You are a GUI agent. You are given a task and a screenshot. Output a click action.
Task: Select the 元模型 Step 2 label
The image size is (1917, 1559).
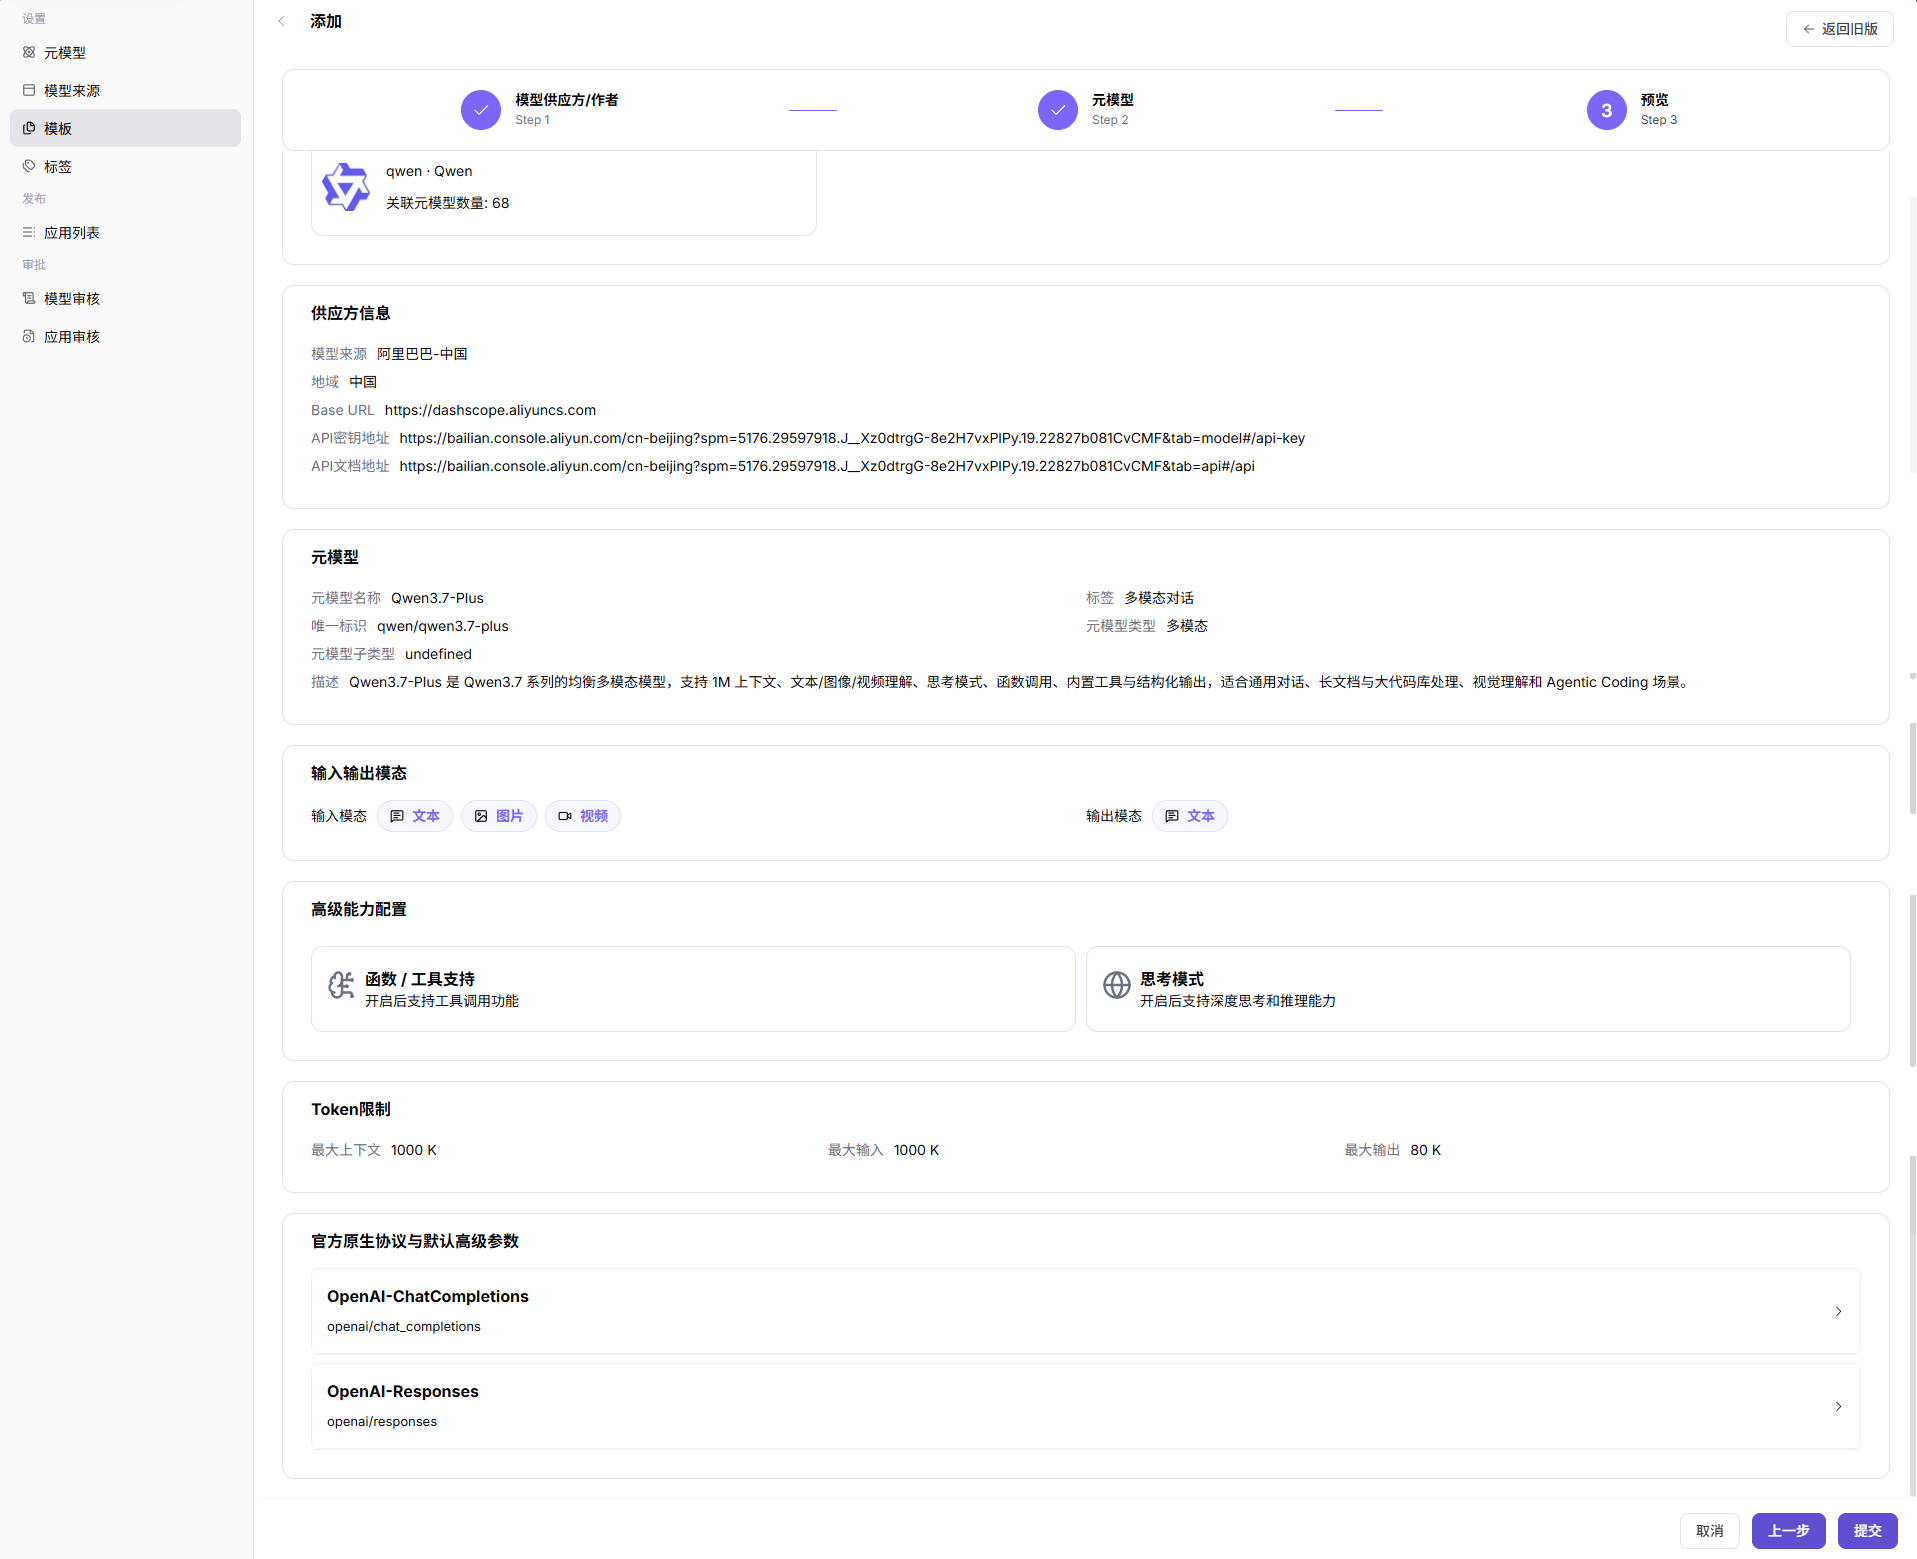click(1113, 100)
